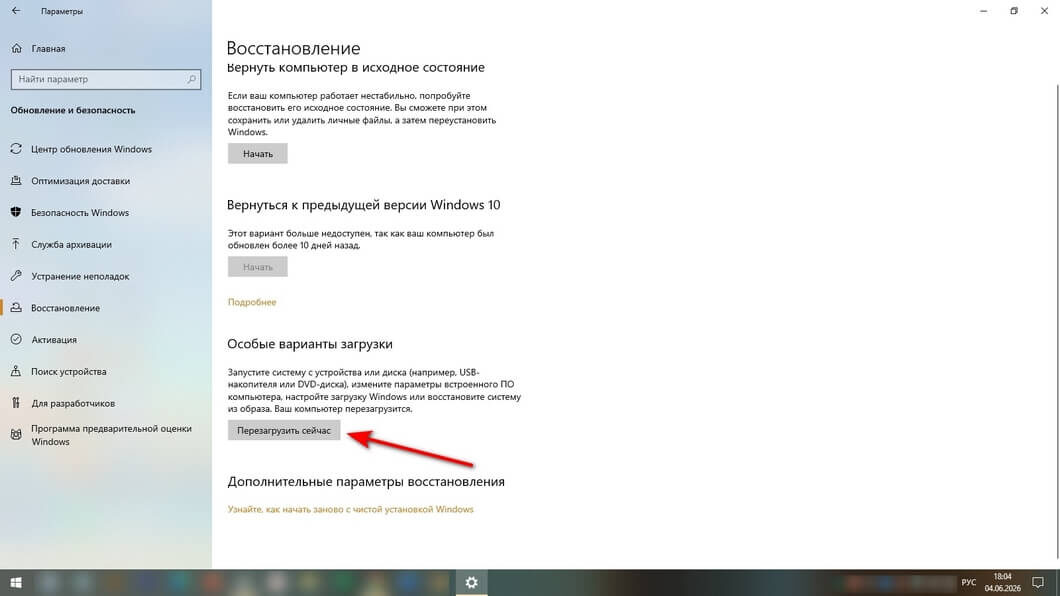Open Подробнее link
The height and width of the screenshot is (596, 1060).
point(251,302)
